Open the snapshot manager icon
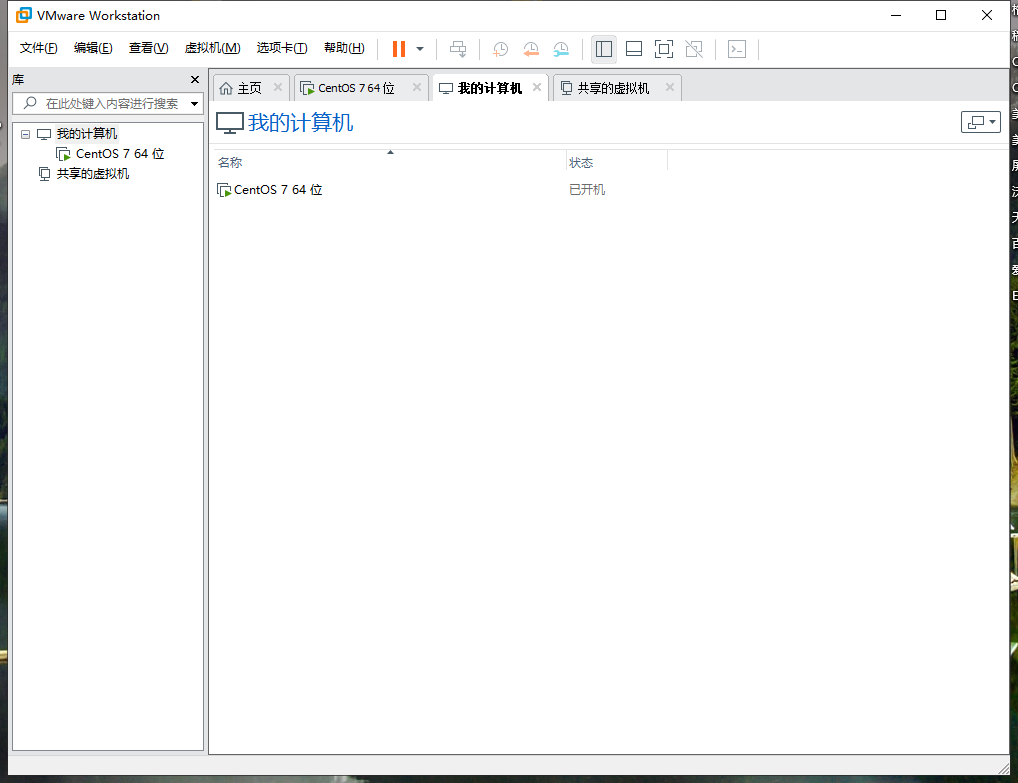 [562, 49]
